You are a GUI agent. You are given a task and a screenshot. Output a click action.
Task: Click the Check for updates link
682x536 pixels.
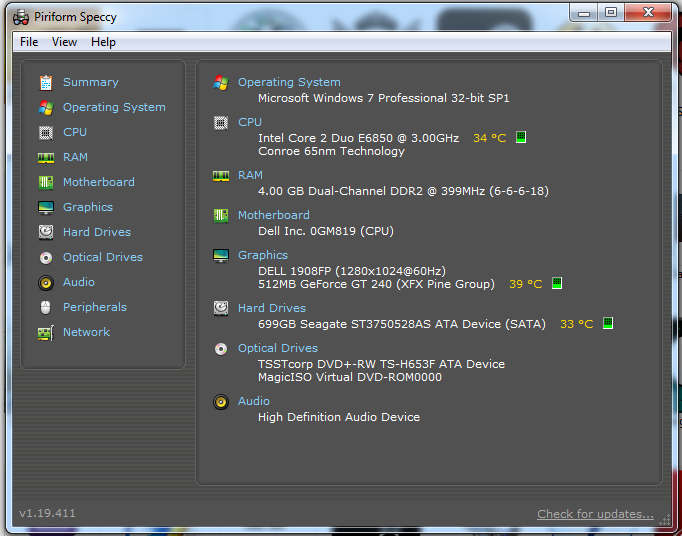tap(595, 514)
